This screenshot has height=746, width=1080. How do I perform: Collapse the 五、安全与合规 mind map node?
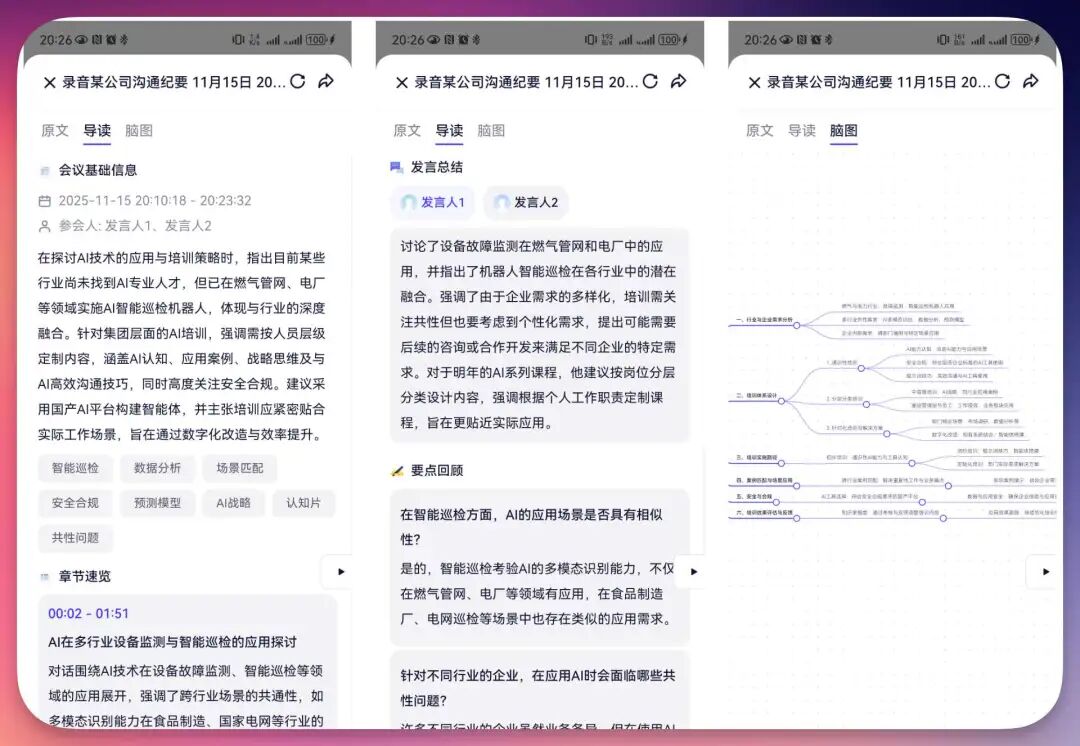click(x=776, y=502)
